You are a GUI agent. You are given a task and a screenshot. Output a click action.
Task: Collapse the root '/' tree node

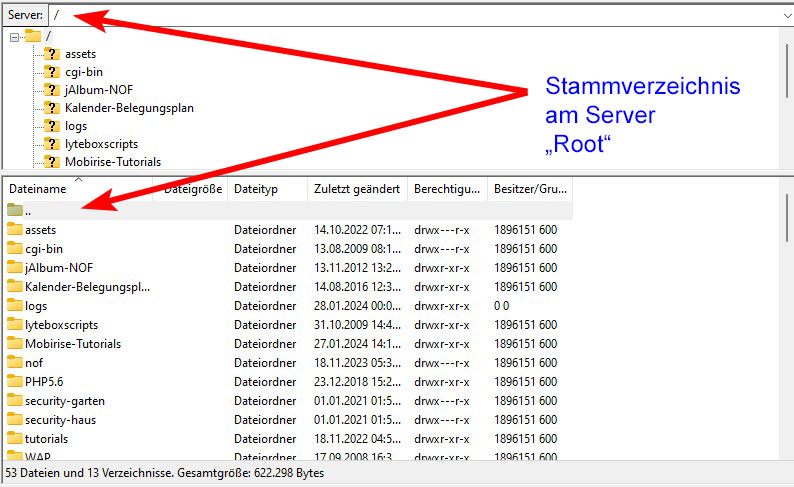(x=14, y=37)
